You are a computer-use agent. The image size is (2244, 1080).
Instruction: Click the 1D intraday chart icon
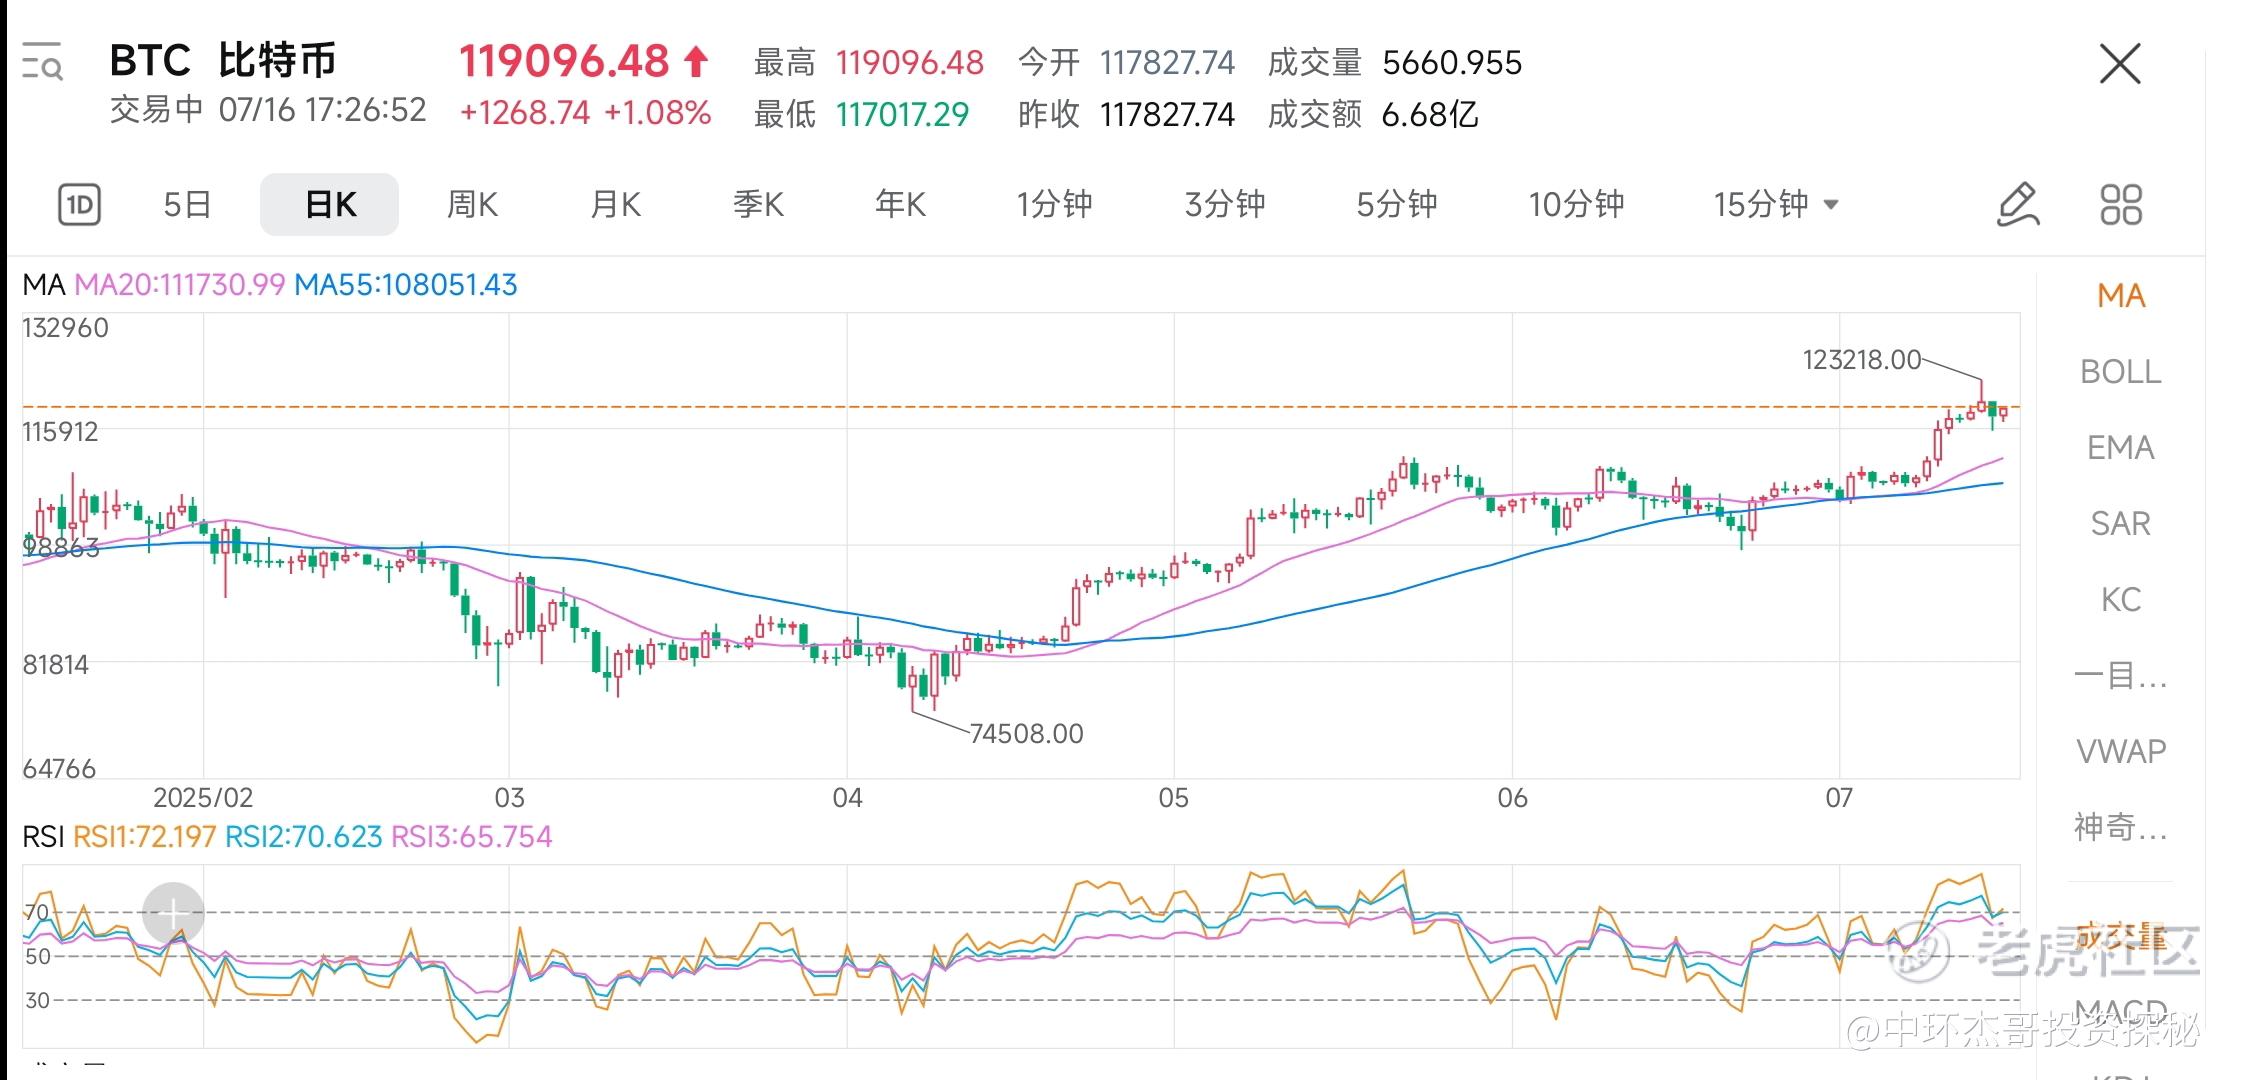(80, 205)
